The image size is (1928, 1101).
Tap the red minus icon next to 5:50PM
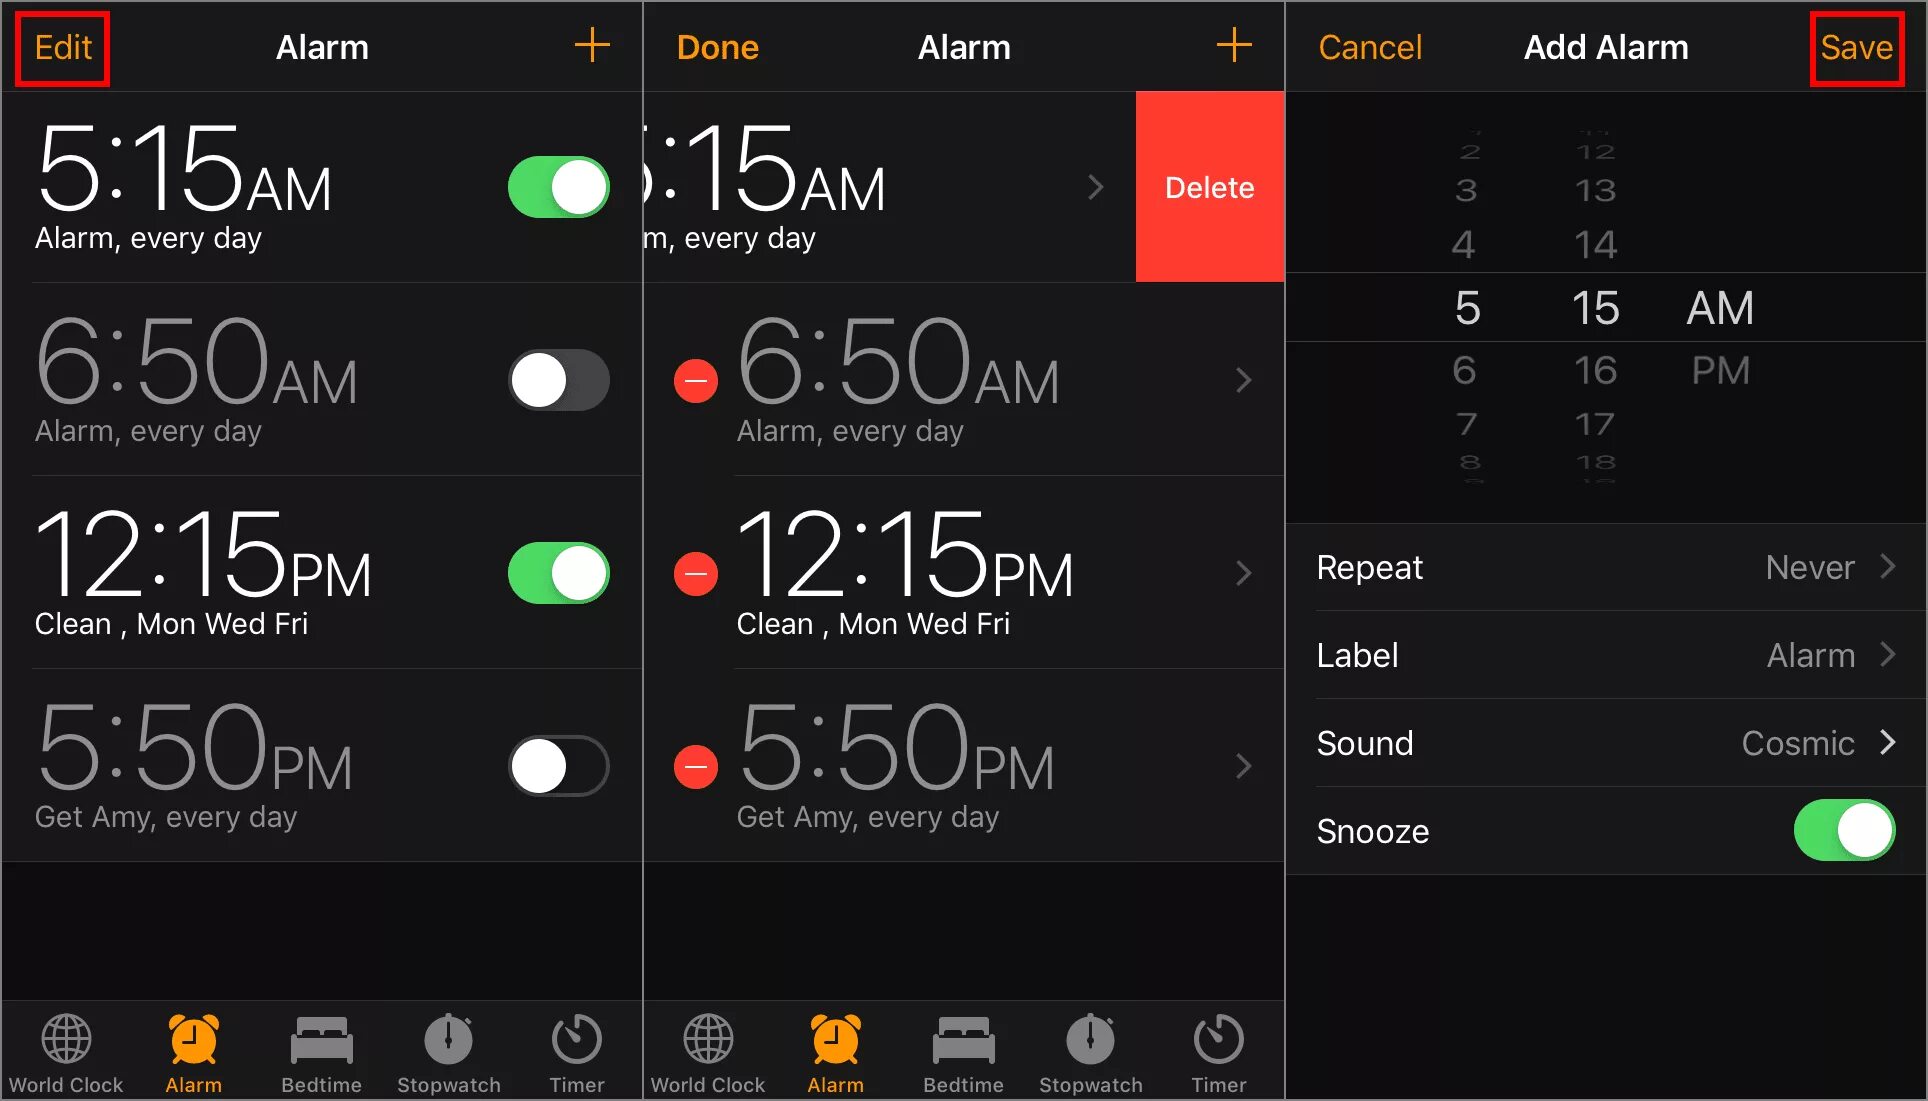[x=693, y=766]
